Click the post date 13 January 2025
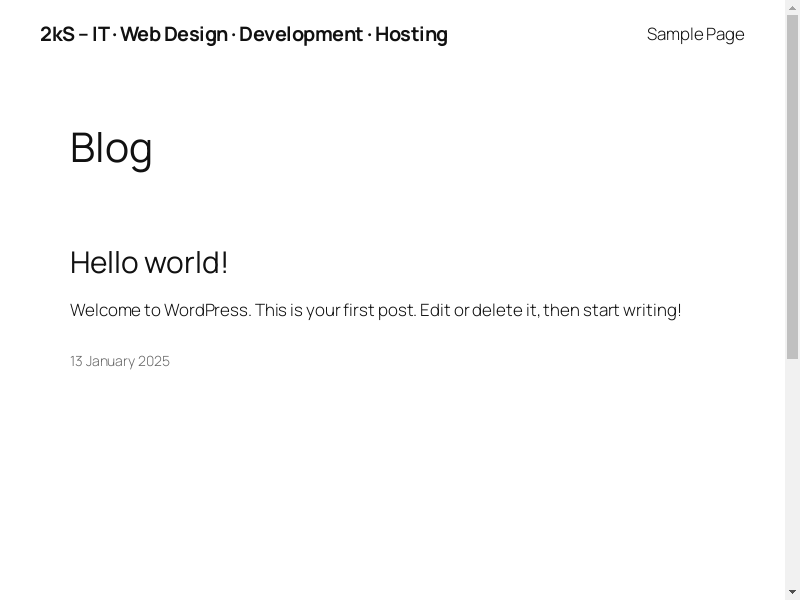 click(120, 361)
